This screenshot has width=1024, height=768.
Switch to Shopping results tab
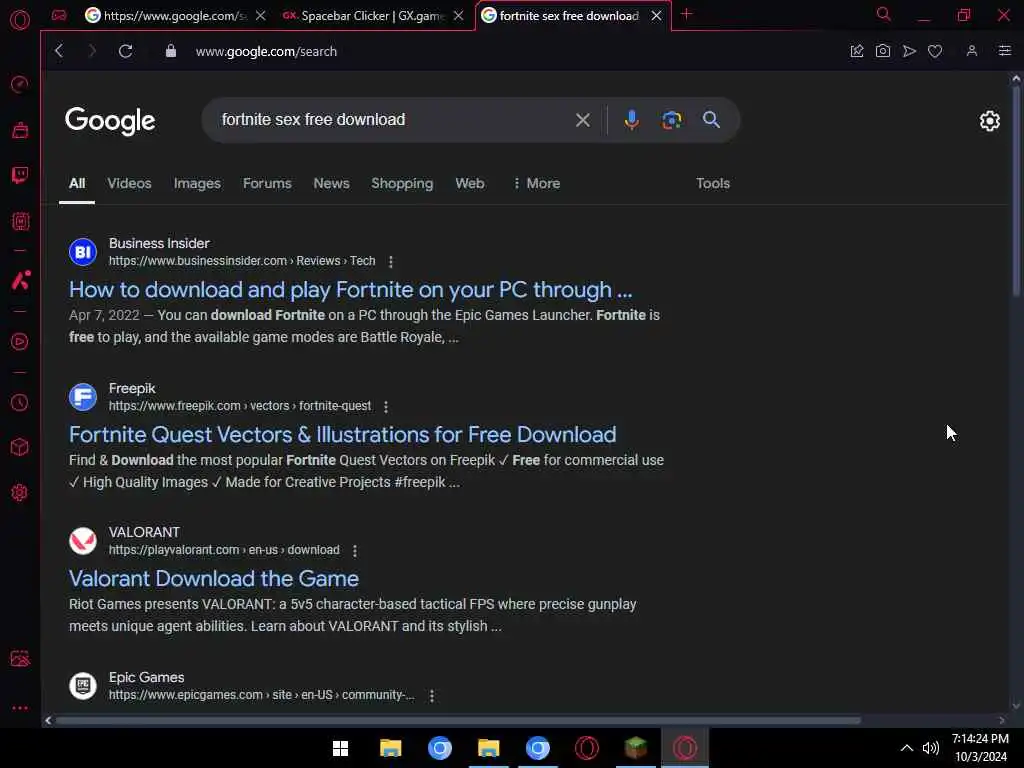(402, 184)
